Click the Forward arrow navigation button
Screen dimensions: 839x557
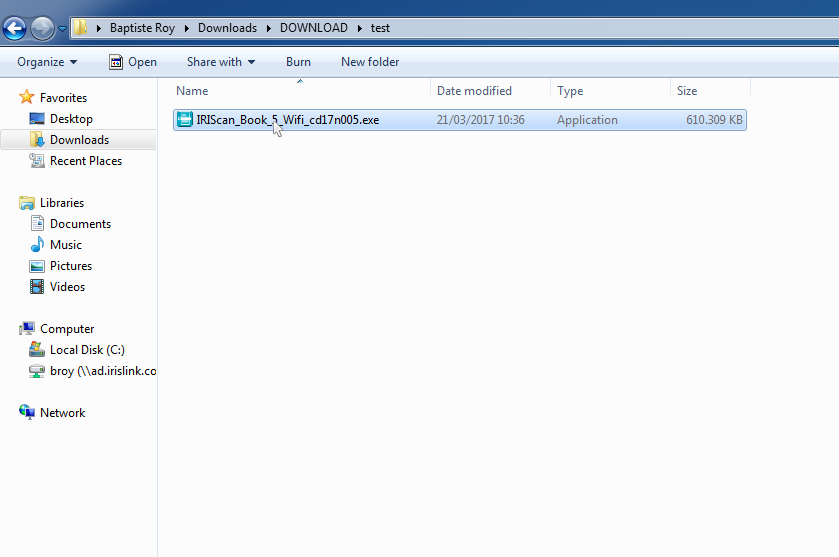42,28
